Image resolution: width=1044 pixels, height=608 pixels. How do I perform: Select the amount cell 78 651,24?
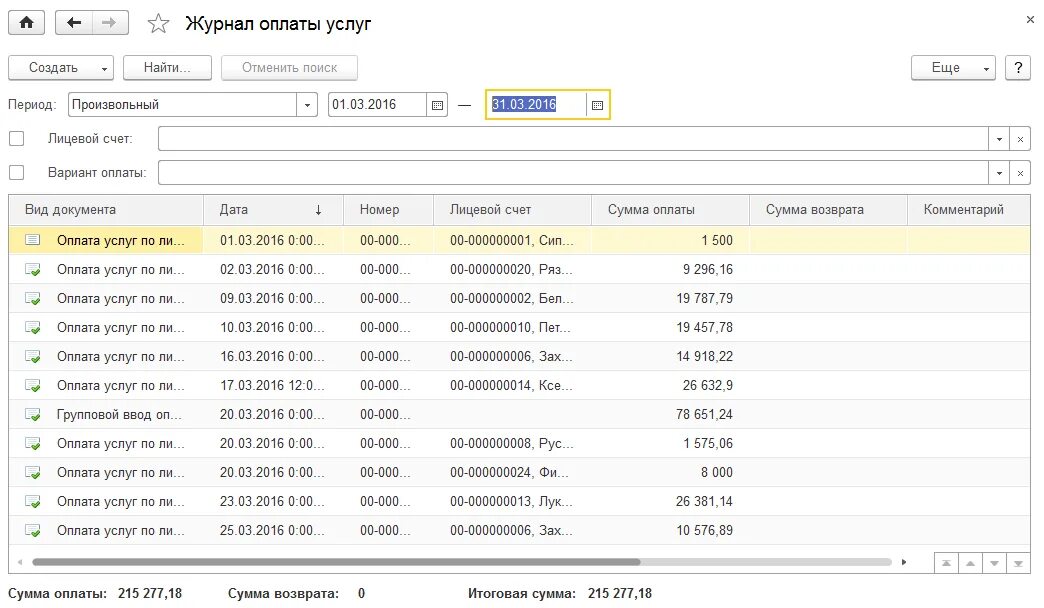tap(670, 414)
